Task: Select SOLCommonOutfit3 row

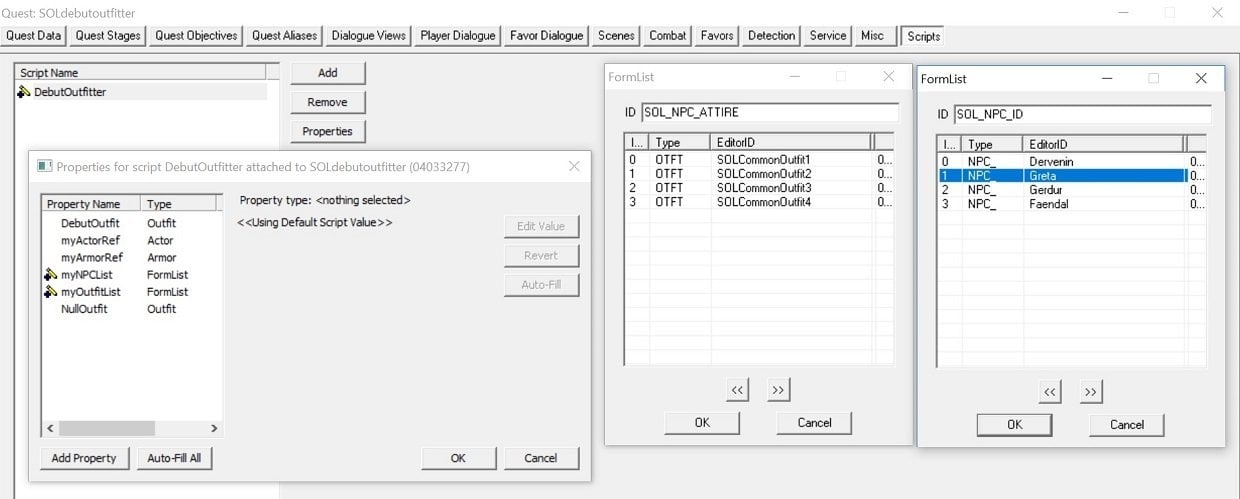Action: 758,188
